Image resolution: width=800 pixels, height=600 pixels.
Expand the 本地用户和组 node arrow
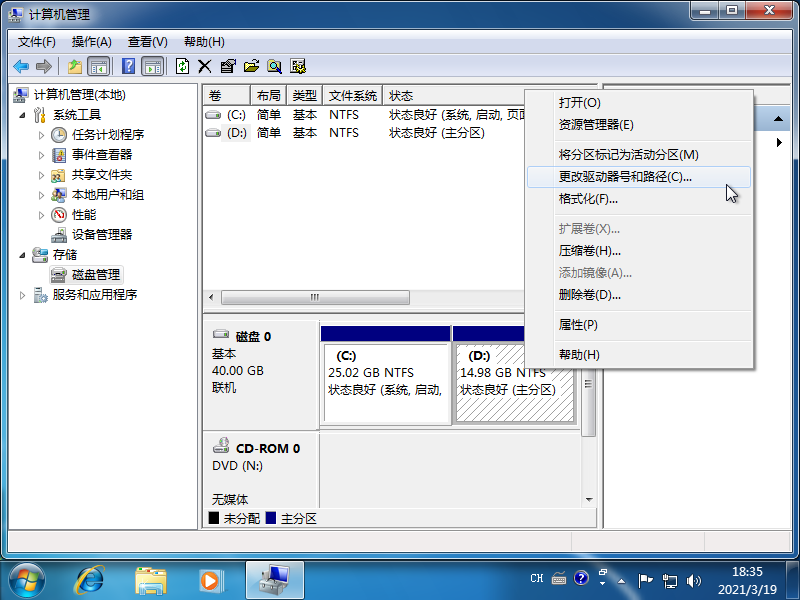coord(41,195)
